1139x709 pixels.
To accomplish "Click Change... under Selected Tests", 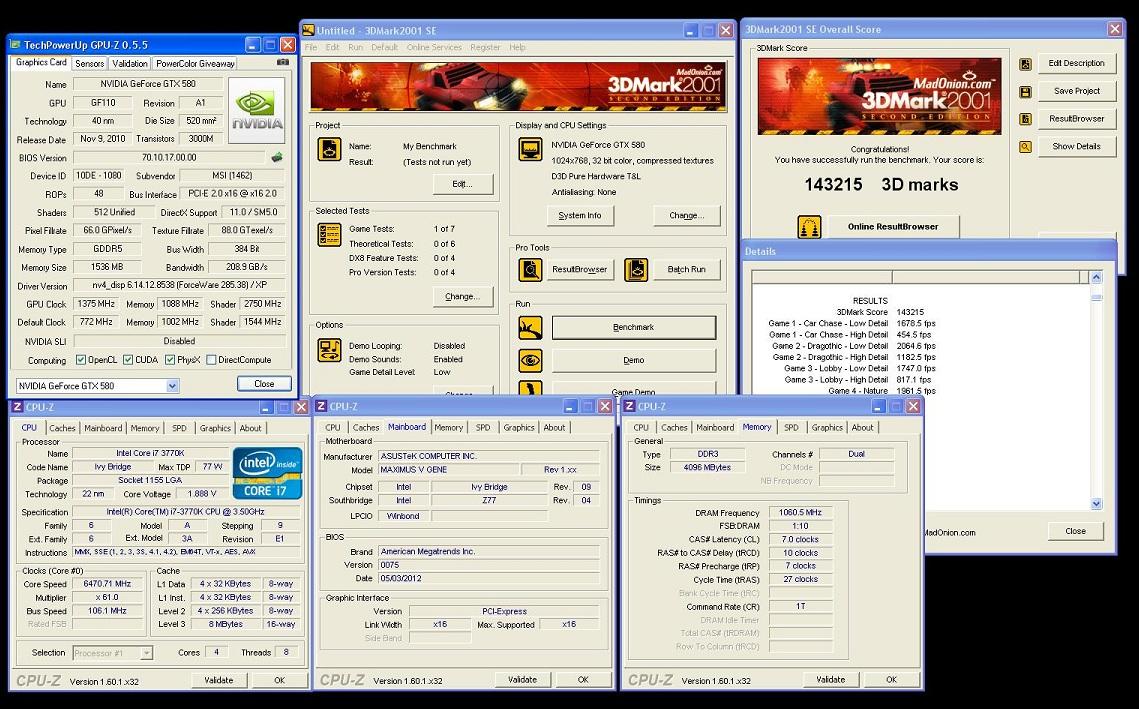I will [463, 296].
